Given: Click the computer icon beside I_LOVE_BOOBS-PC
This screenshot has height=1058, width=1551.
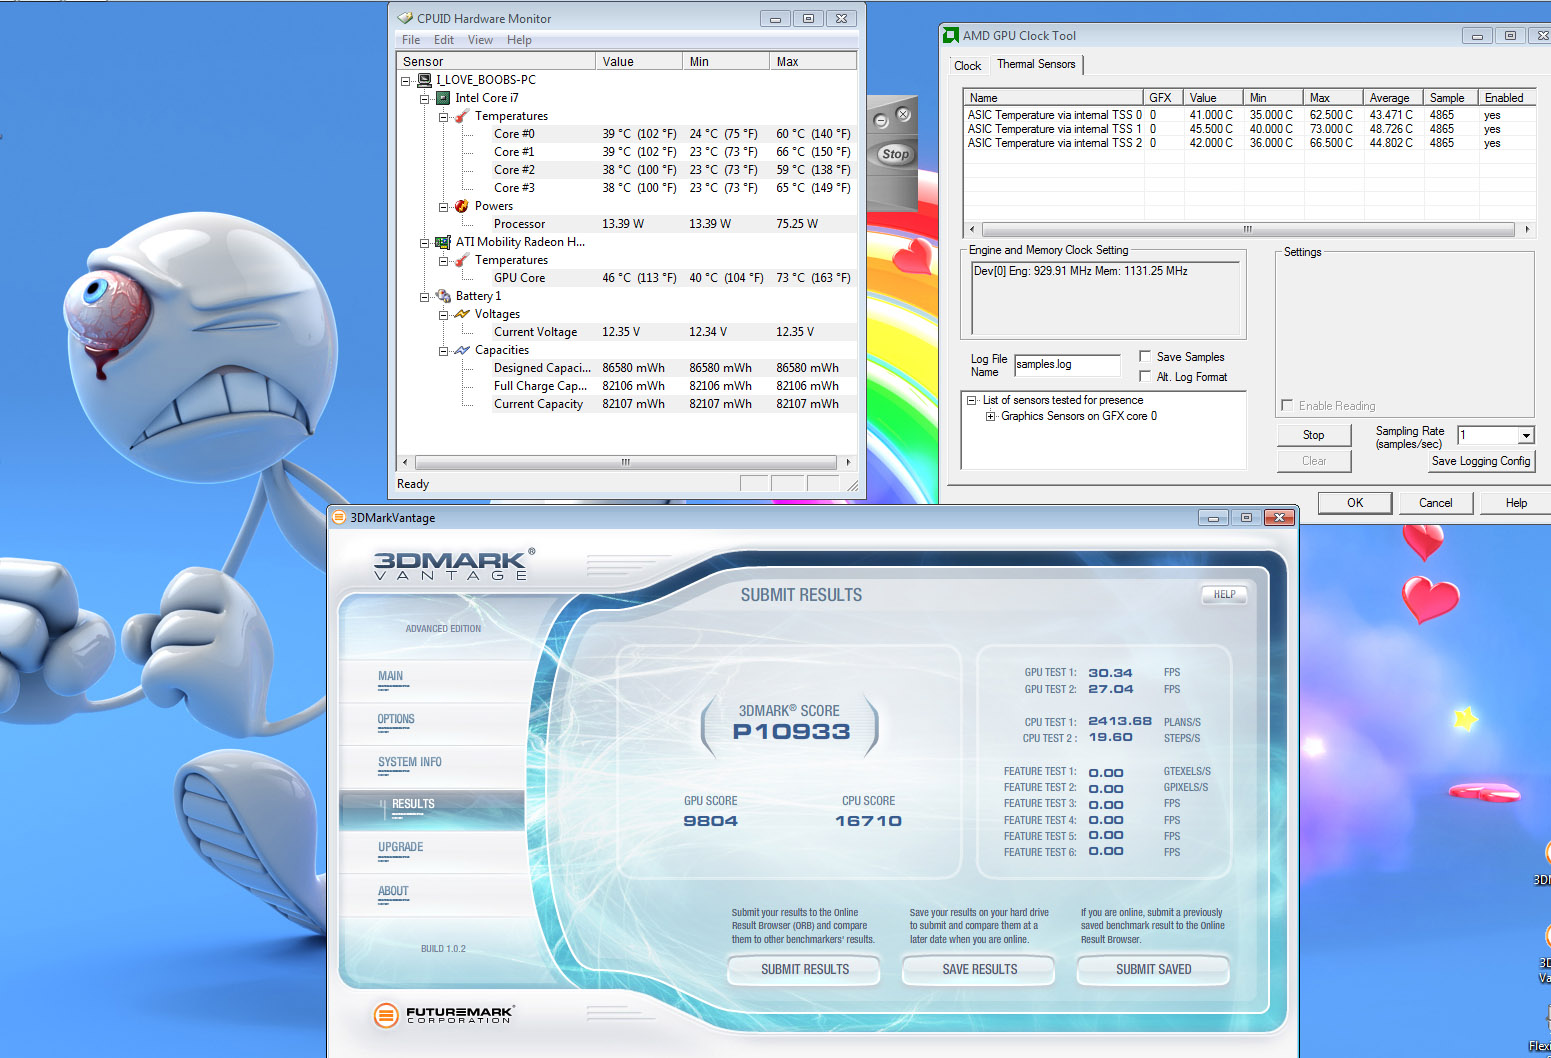Looking at the screenshot, I should pos(424,80).
